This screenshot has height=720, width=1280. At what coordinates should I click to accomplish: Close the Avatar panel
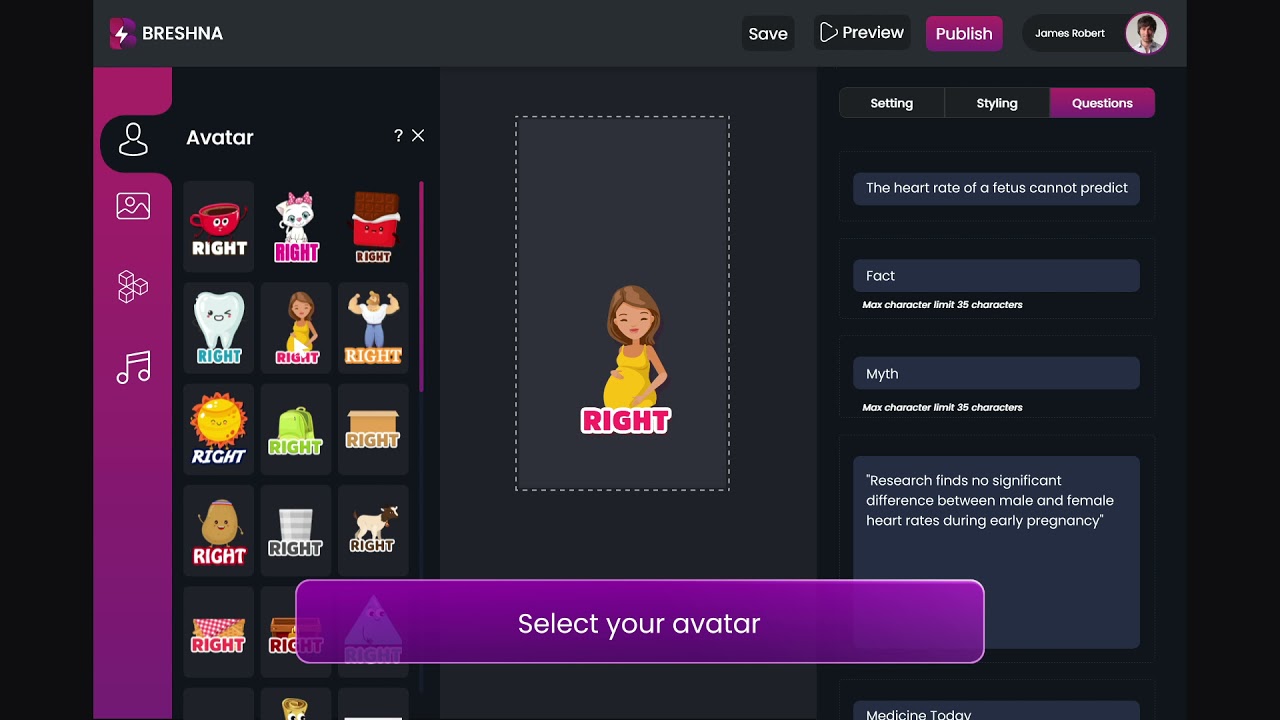pyautogui.click(x=418, y=135)
